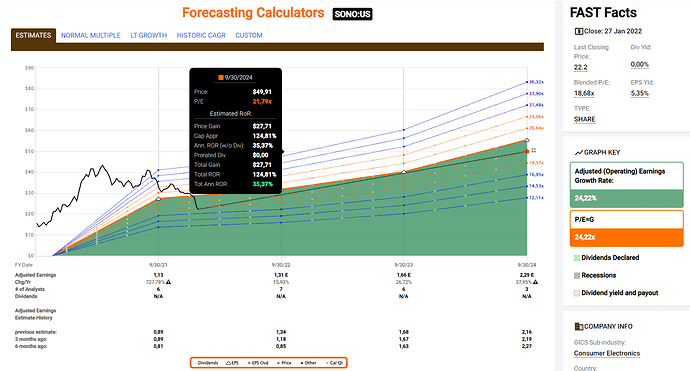The image size is (690, 371).
Task: Click the Div Yld value 0,00%
Action: pos(639,65)
